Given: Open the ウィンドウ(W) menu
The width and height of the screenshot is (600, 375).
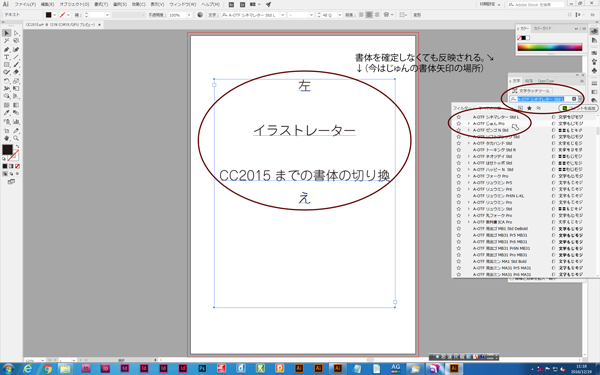Looking at the screenshot, I should [x=183, y=5].
